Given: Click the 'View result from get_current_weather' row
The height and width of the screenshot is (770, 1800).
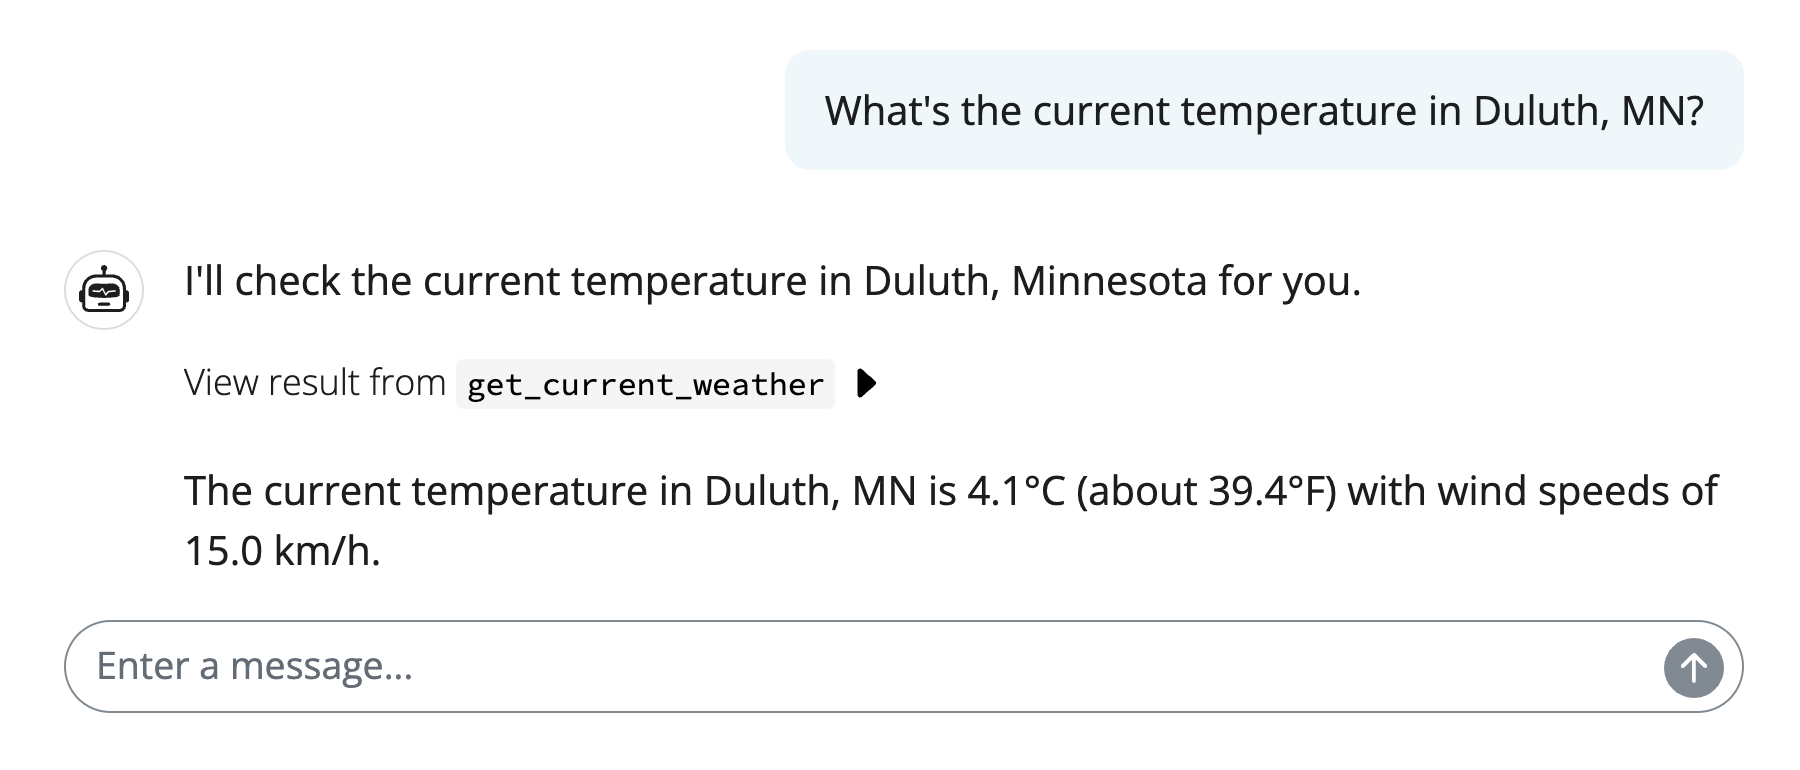Looking at the screenshot, I should click(520, 383).
